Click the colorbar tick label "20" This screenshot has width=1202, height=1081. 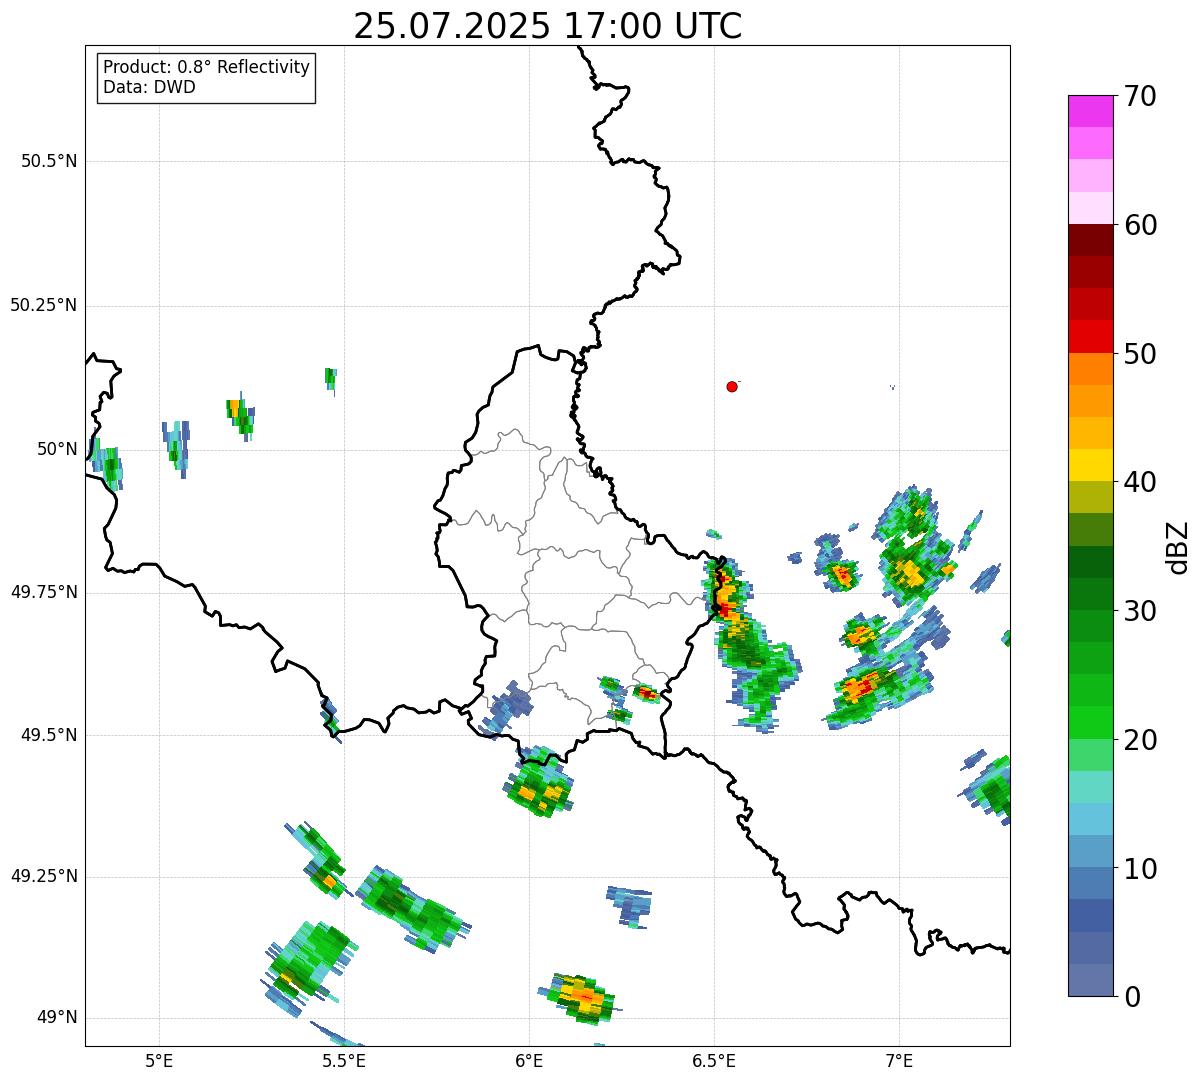coord(1140,740)
